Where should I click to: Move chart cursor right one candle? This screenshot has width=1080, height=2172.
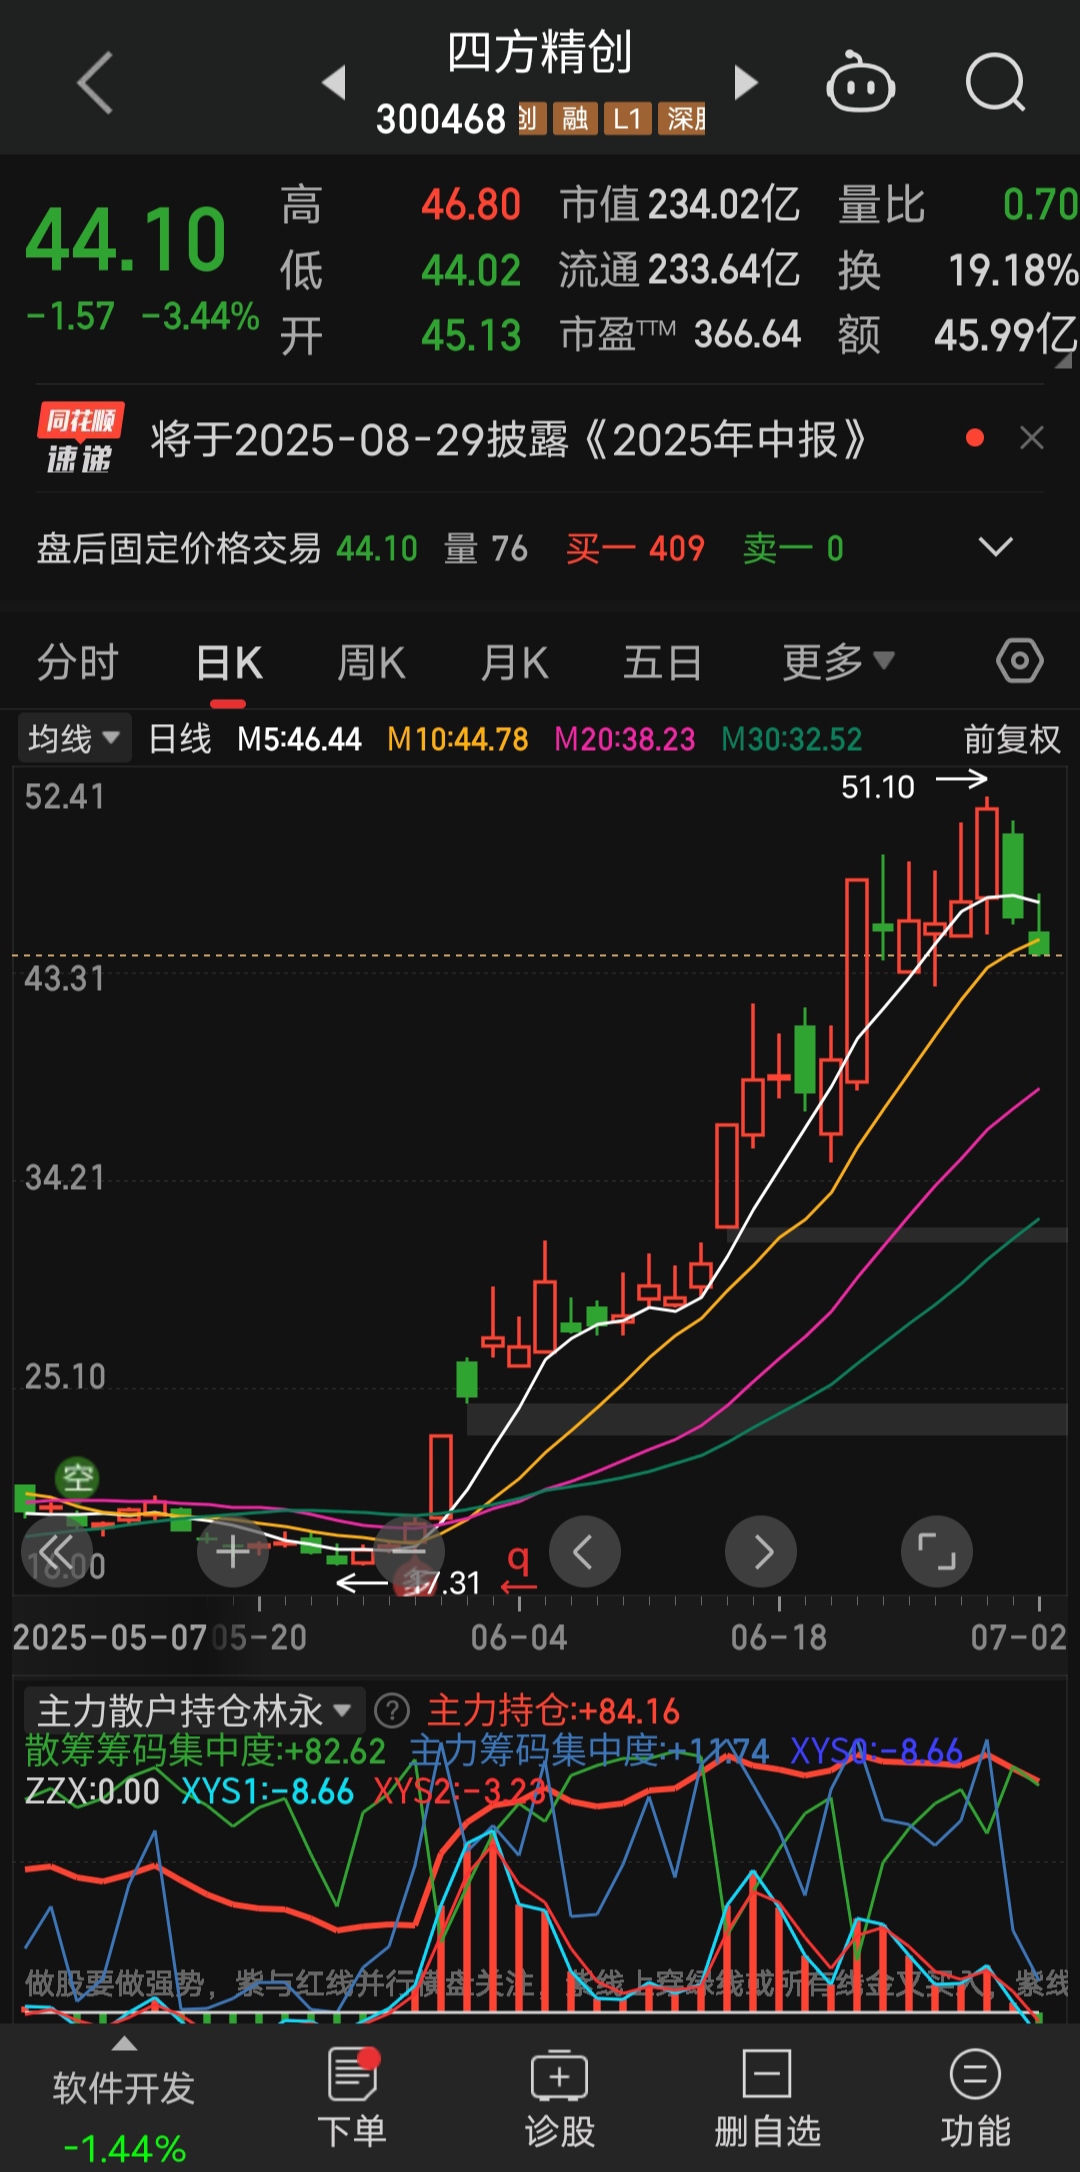click(761, 1552)
